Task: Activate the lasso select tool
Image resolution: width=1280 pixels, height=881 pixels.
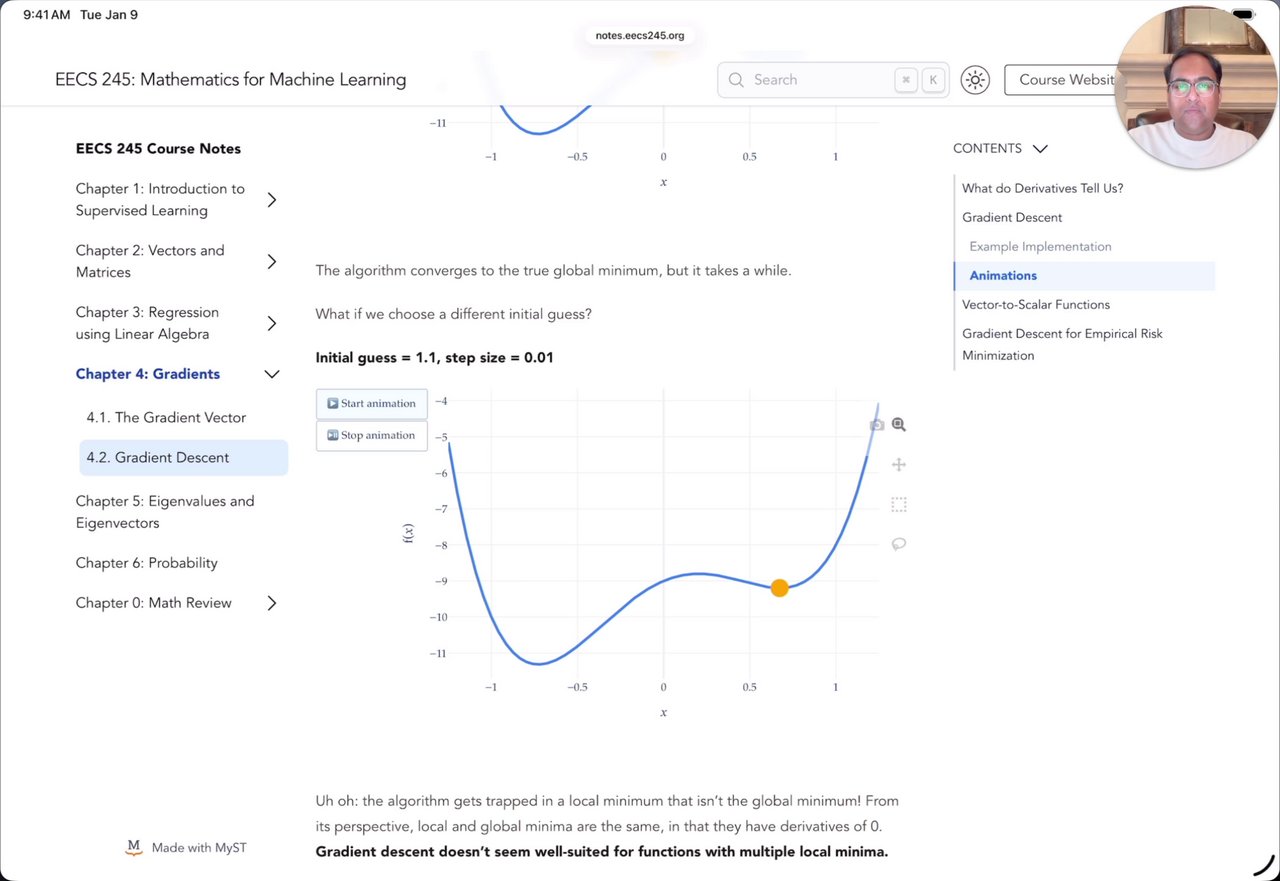Action: 899,544
